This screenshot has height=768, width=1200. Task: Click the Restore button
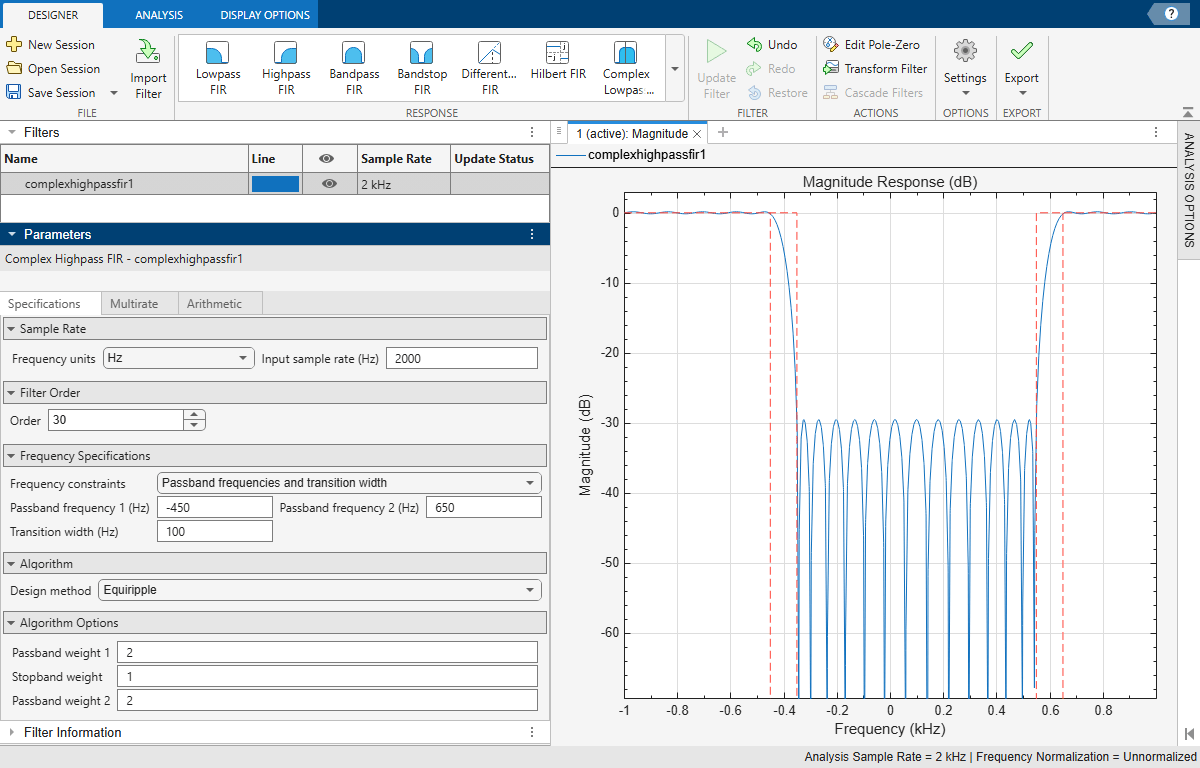(x=777, y=93)
